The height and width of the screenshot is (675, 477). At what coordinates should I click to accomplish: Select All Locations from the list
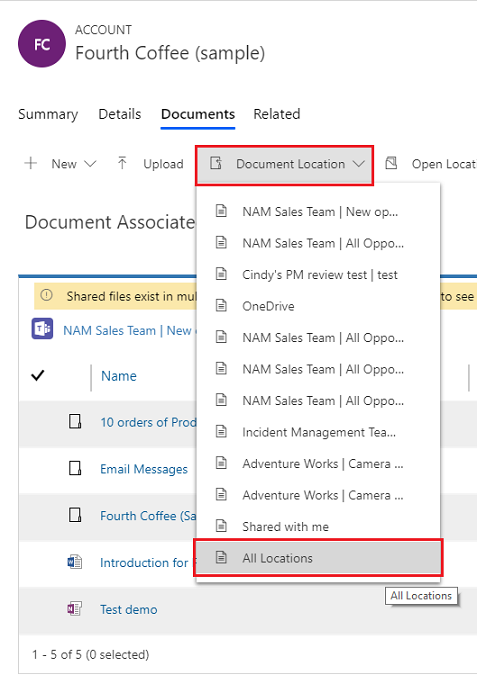pyautogui.click(x=318, y=558)
